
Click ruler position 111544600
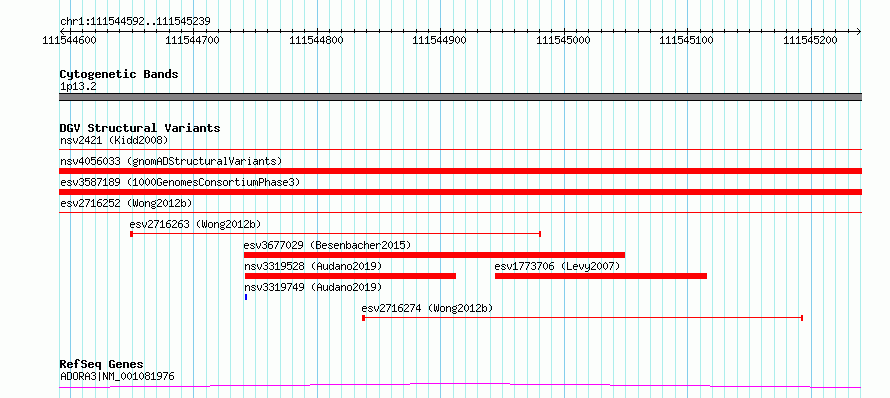[x=69, y=40]
